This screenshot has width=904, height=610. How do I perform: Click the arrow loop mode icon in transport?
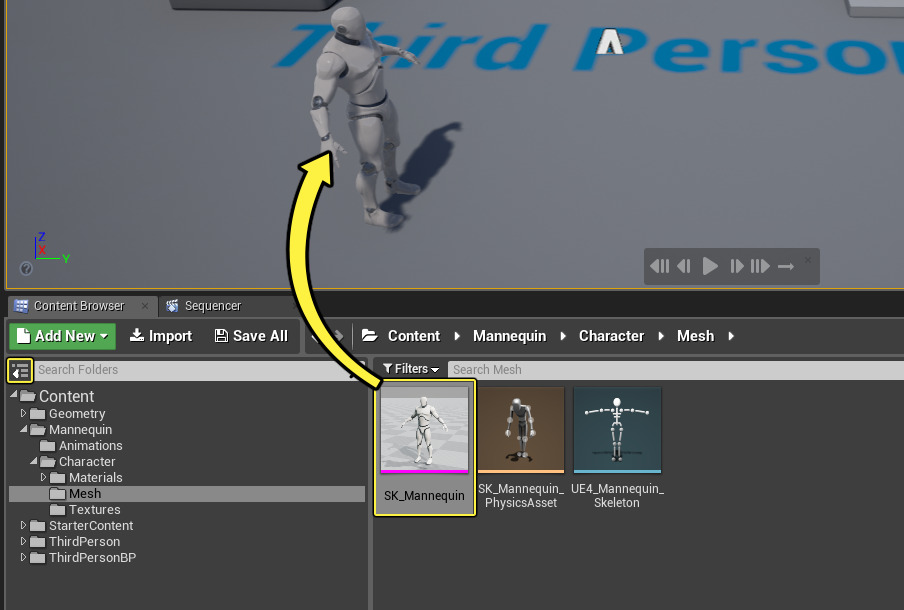[x=786, y=266]
